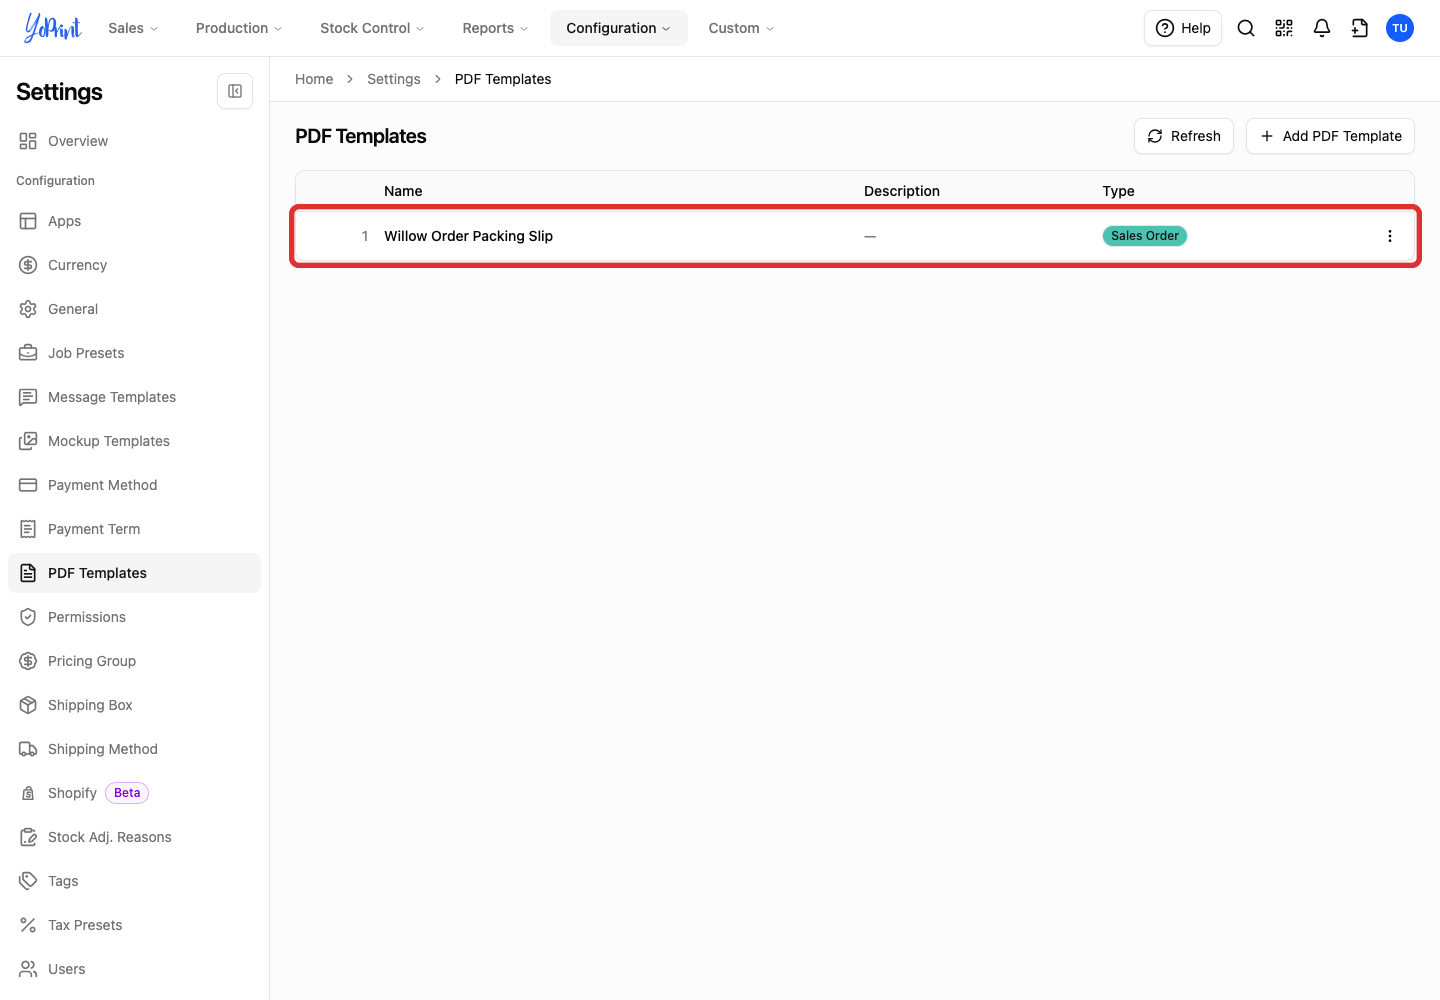Collapse the Settings sidebar
This screenshot has width=1440, height=1000.
coord(235,91)
